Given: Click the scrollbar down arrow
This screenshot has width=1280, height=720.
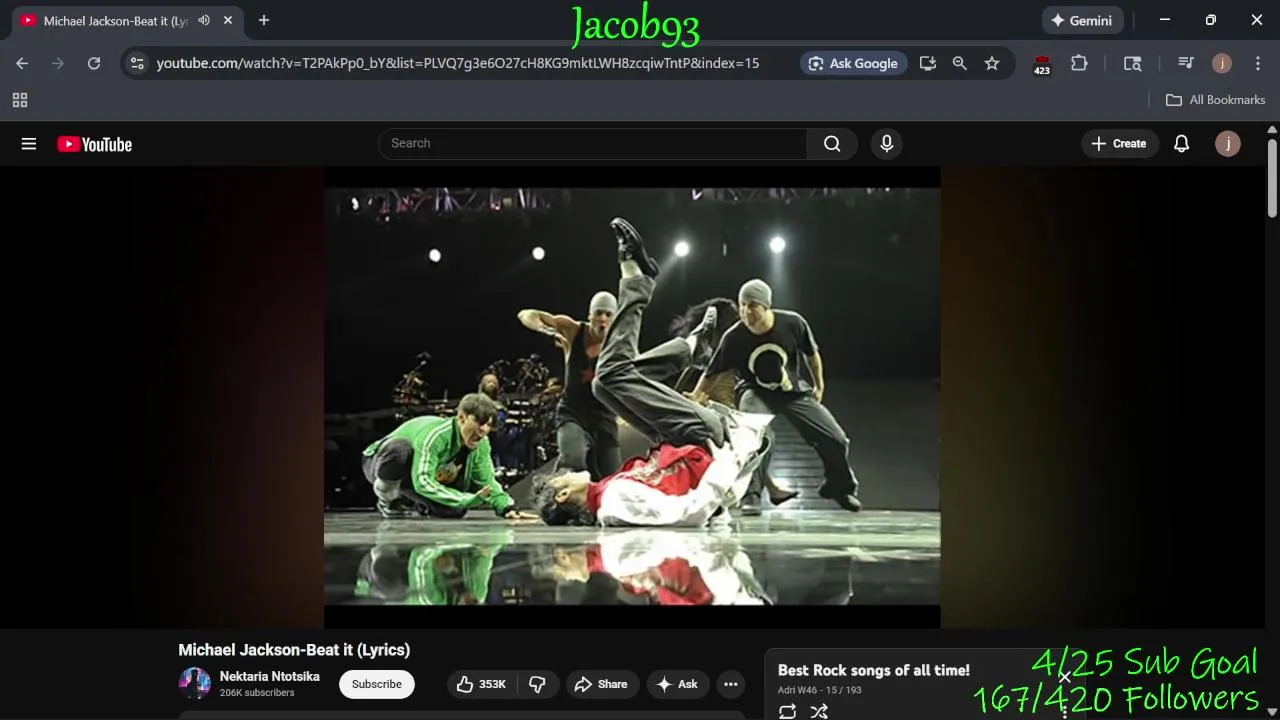Looking at the screenshot, I should click(x=1272, y=712).
